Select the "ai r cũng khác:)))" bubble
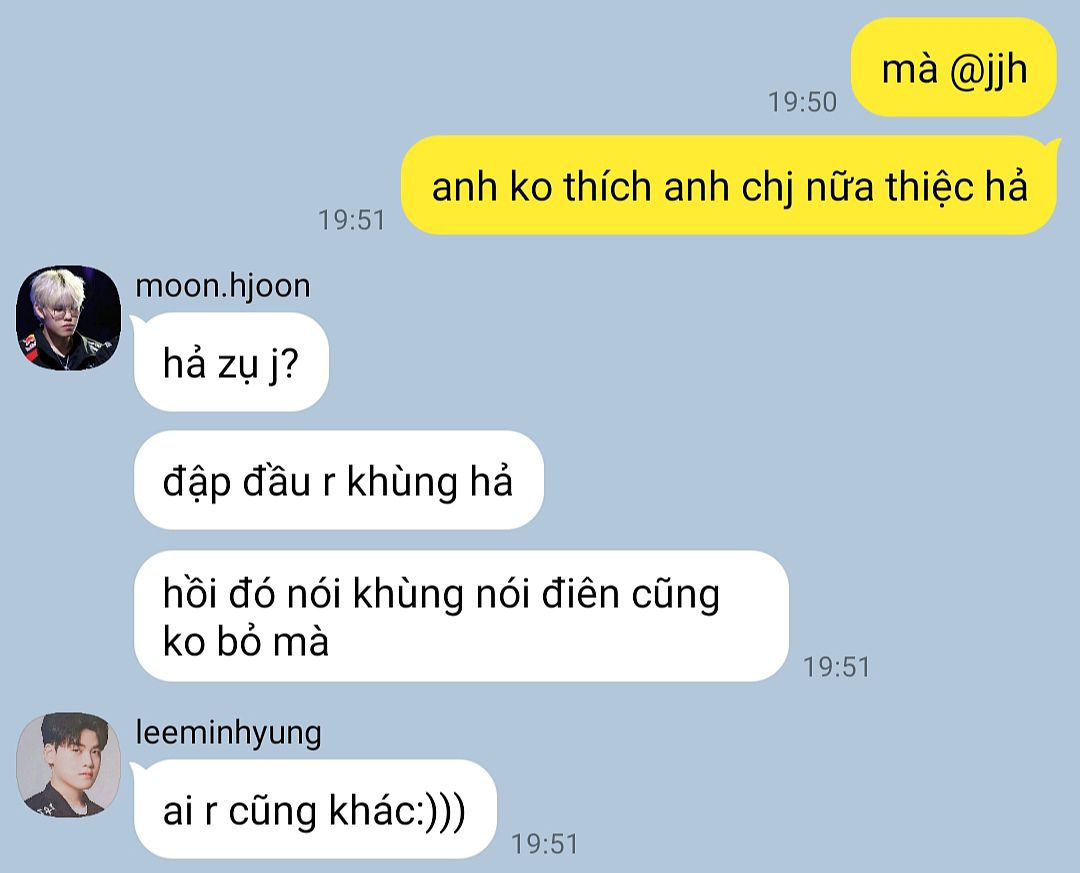Viewport: 1080px width, 873px height. 314,809
